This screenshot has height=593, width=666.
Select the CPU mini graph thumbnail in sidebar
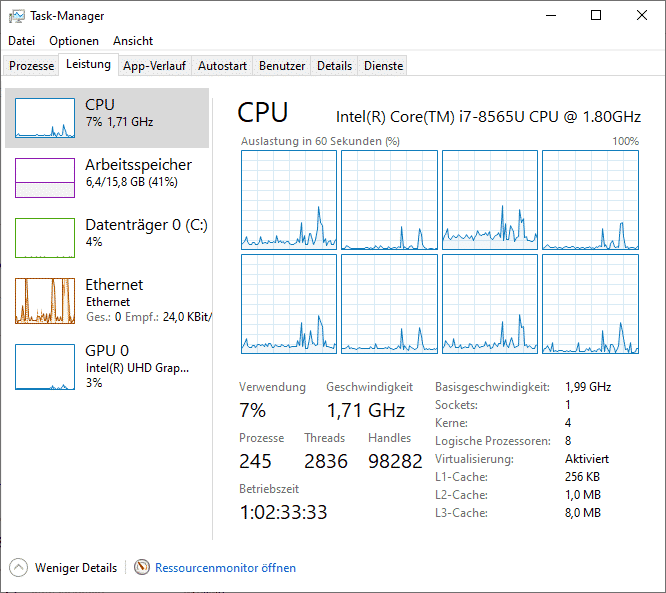(x=45, y=118)
